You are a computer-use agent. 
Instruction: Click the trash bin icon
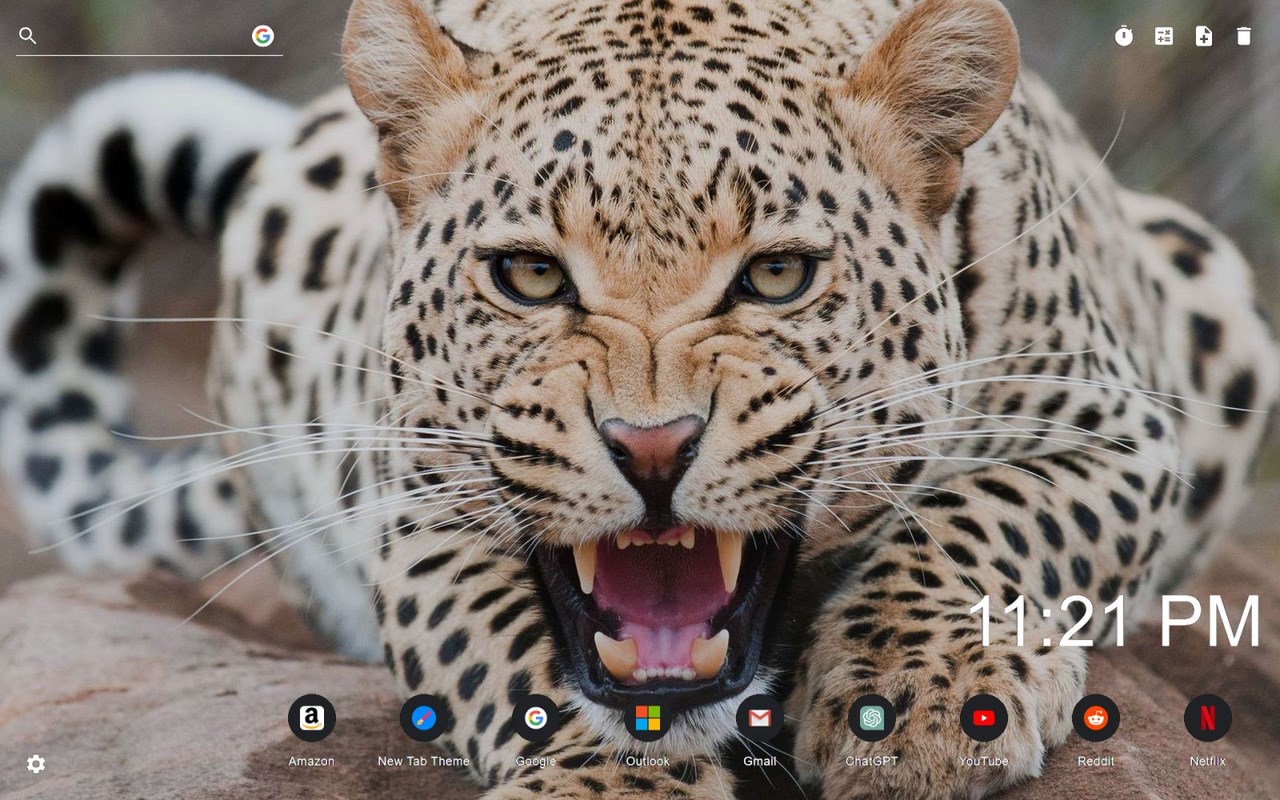click(x=1244, y=36)
